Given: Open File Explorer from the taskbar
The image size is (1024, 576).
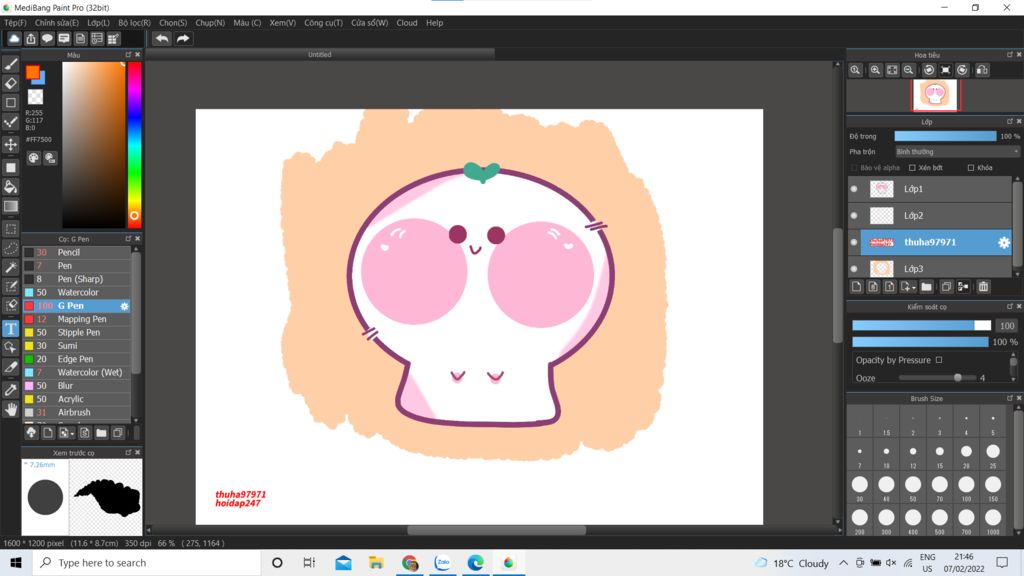Looking at the screenshot, I should [376, 563].
